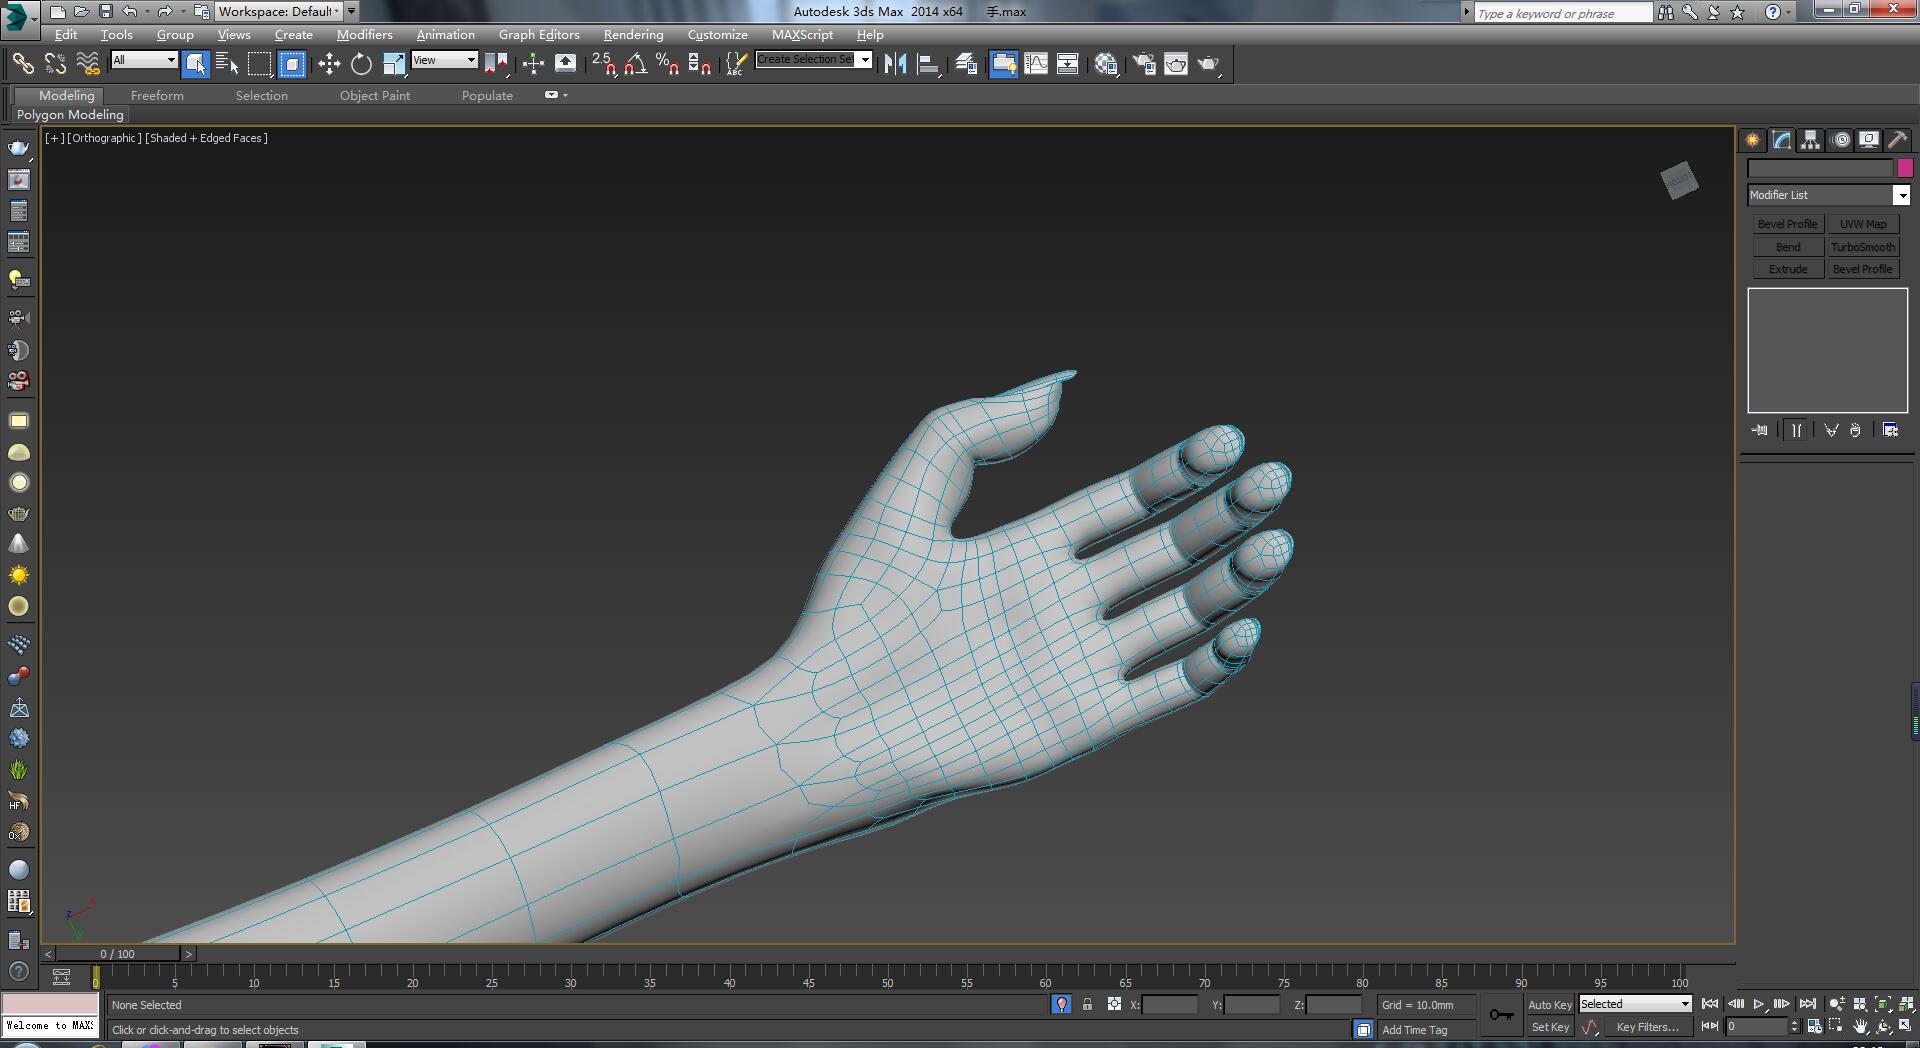This screenshot has width=1920, height=1048.
Task: Switch to the Hierarchy command panel
Action: point(1811,140)
